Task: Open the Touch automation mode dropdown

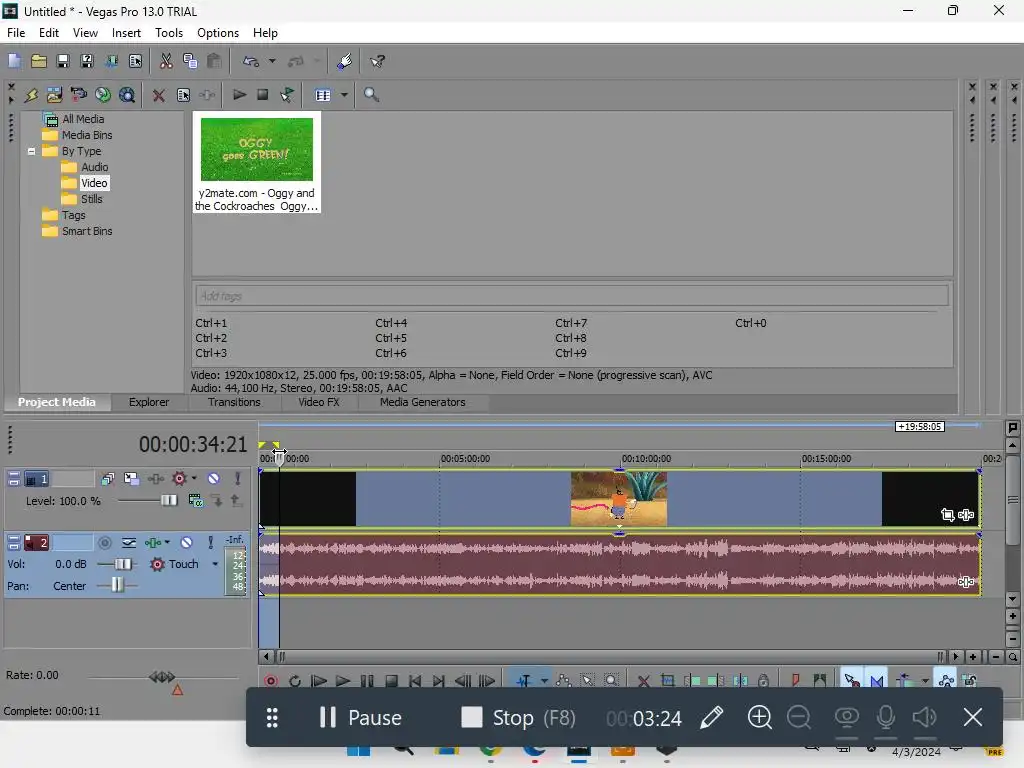Action: 215,564
